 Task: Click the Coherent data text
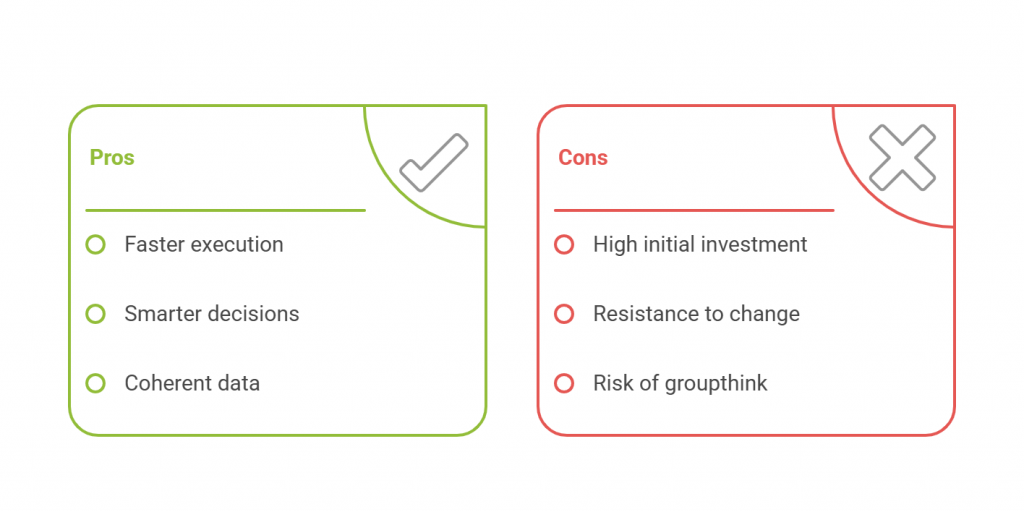coord(192,383)
